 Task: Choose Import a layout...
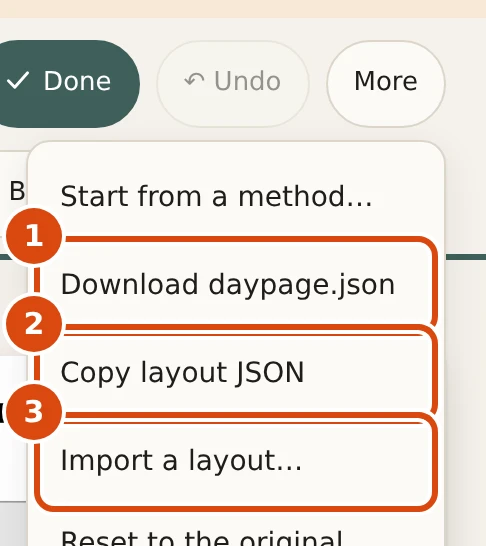point(236,460)
